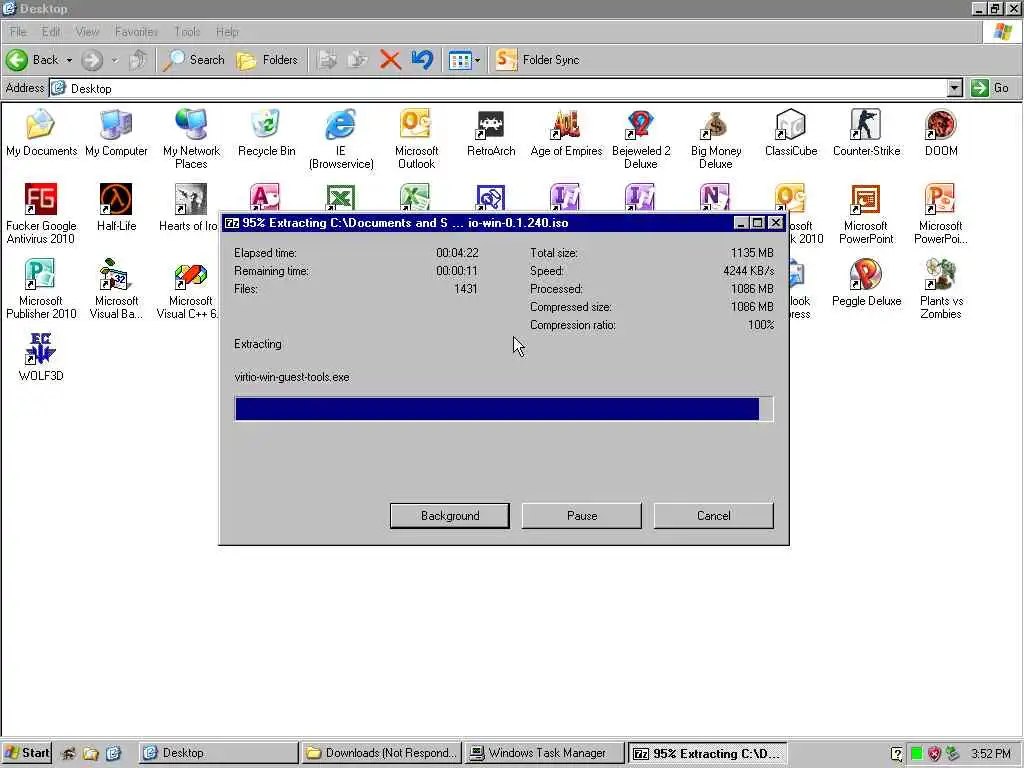Click the Back toolbar button
Image resolution: width=1024 pixels, height=768 pixels.
click(x=33, y=60)
